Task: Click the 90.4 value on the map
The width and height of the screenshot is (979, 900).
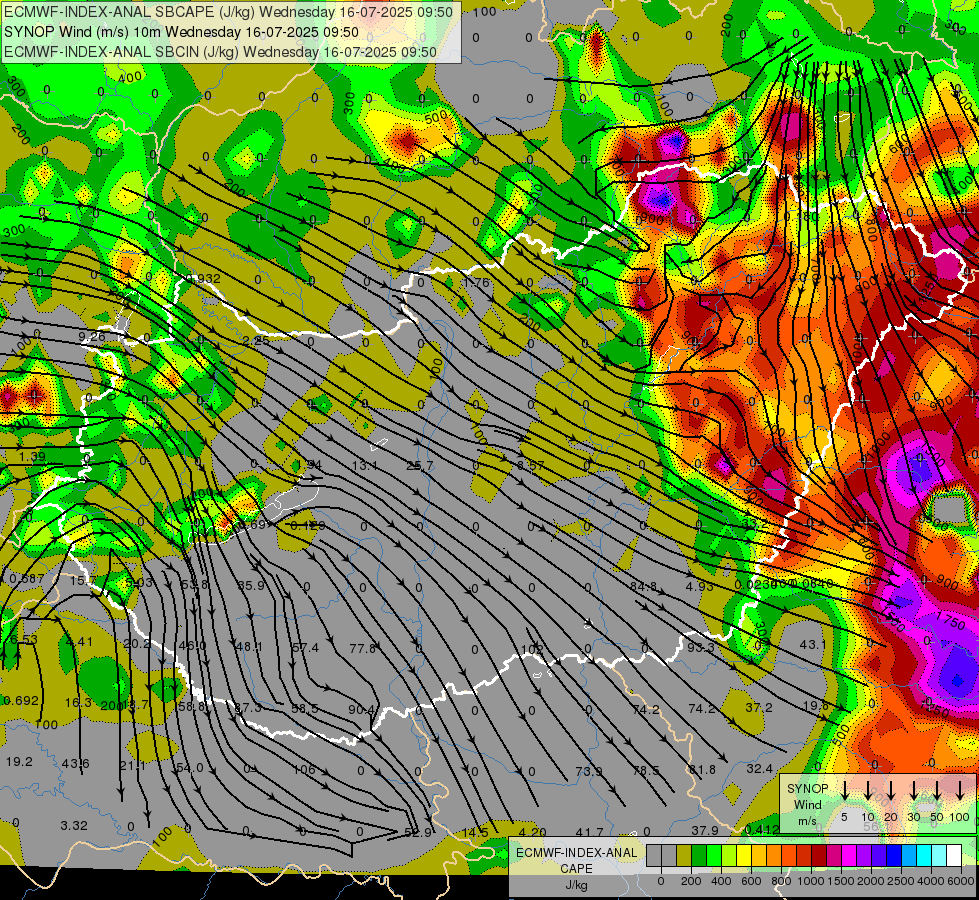Action: tap(363, 710)
